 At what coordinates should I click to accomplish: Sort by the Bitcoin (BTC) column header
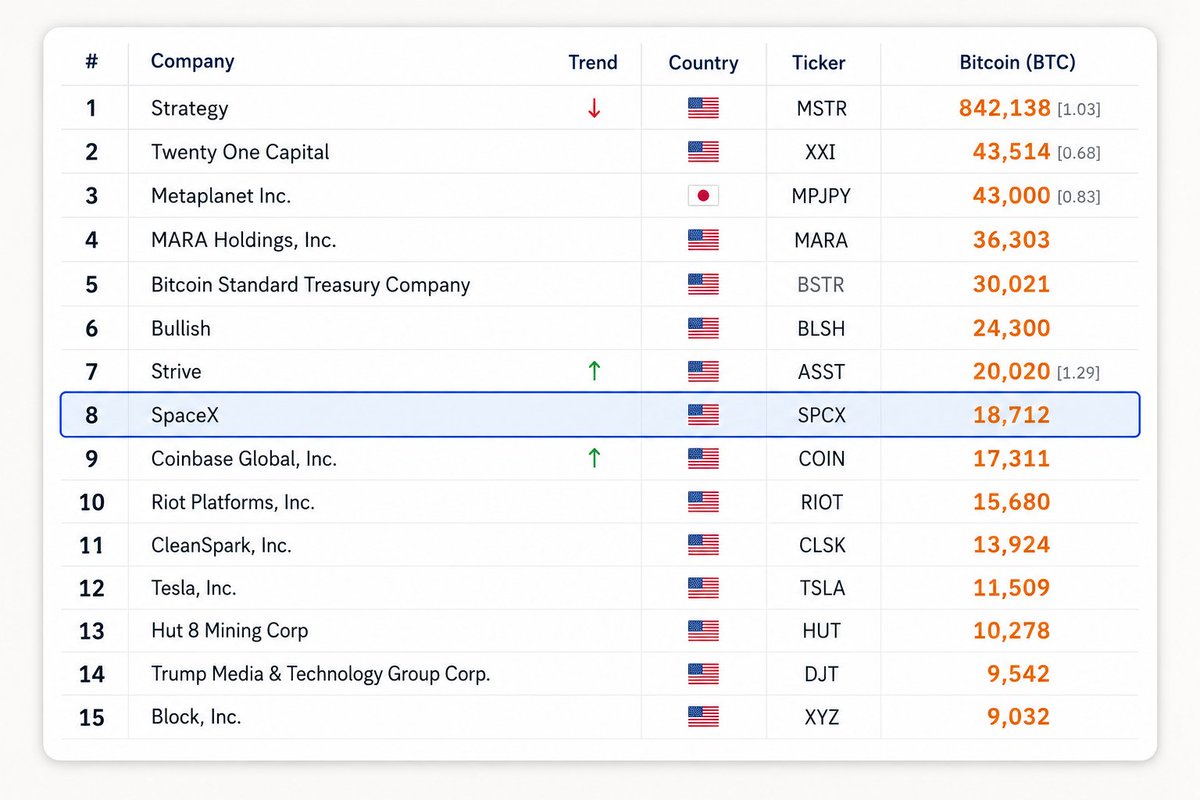click(1017, 62)
